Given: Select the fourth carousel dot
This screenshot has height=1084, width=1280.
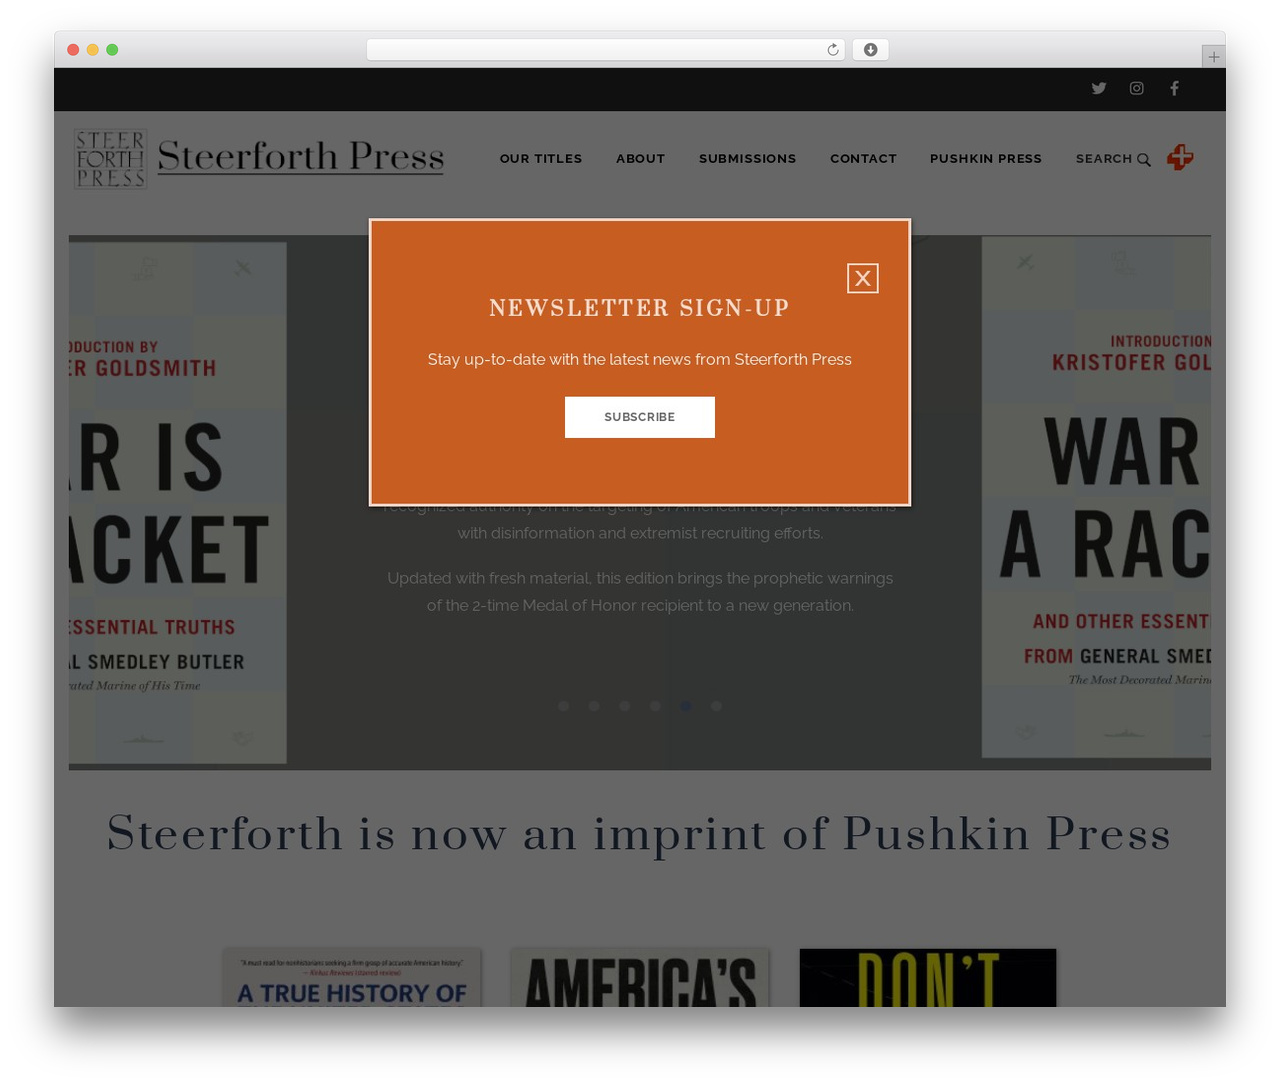Looking at the screenshot, I should (655, 706).
